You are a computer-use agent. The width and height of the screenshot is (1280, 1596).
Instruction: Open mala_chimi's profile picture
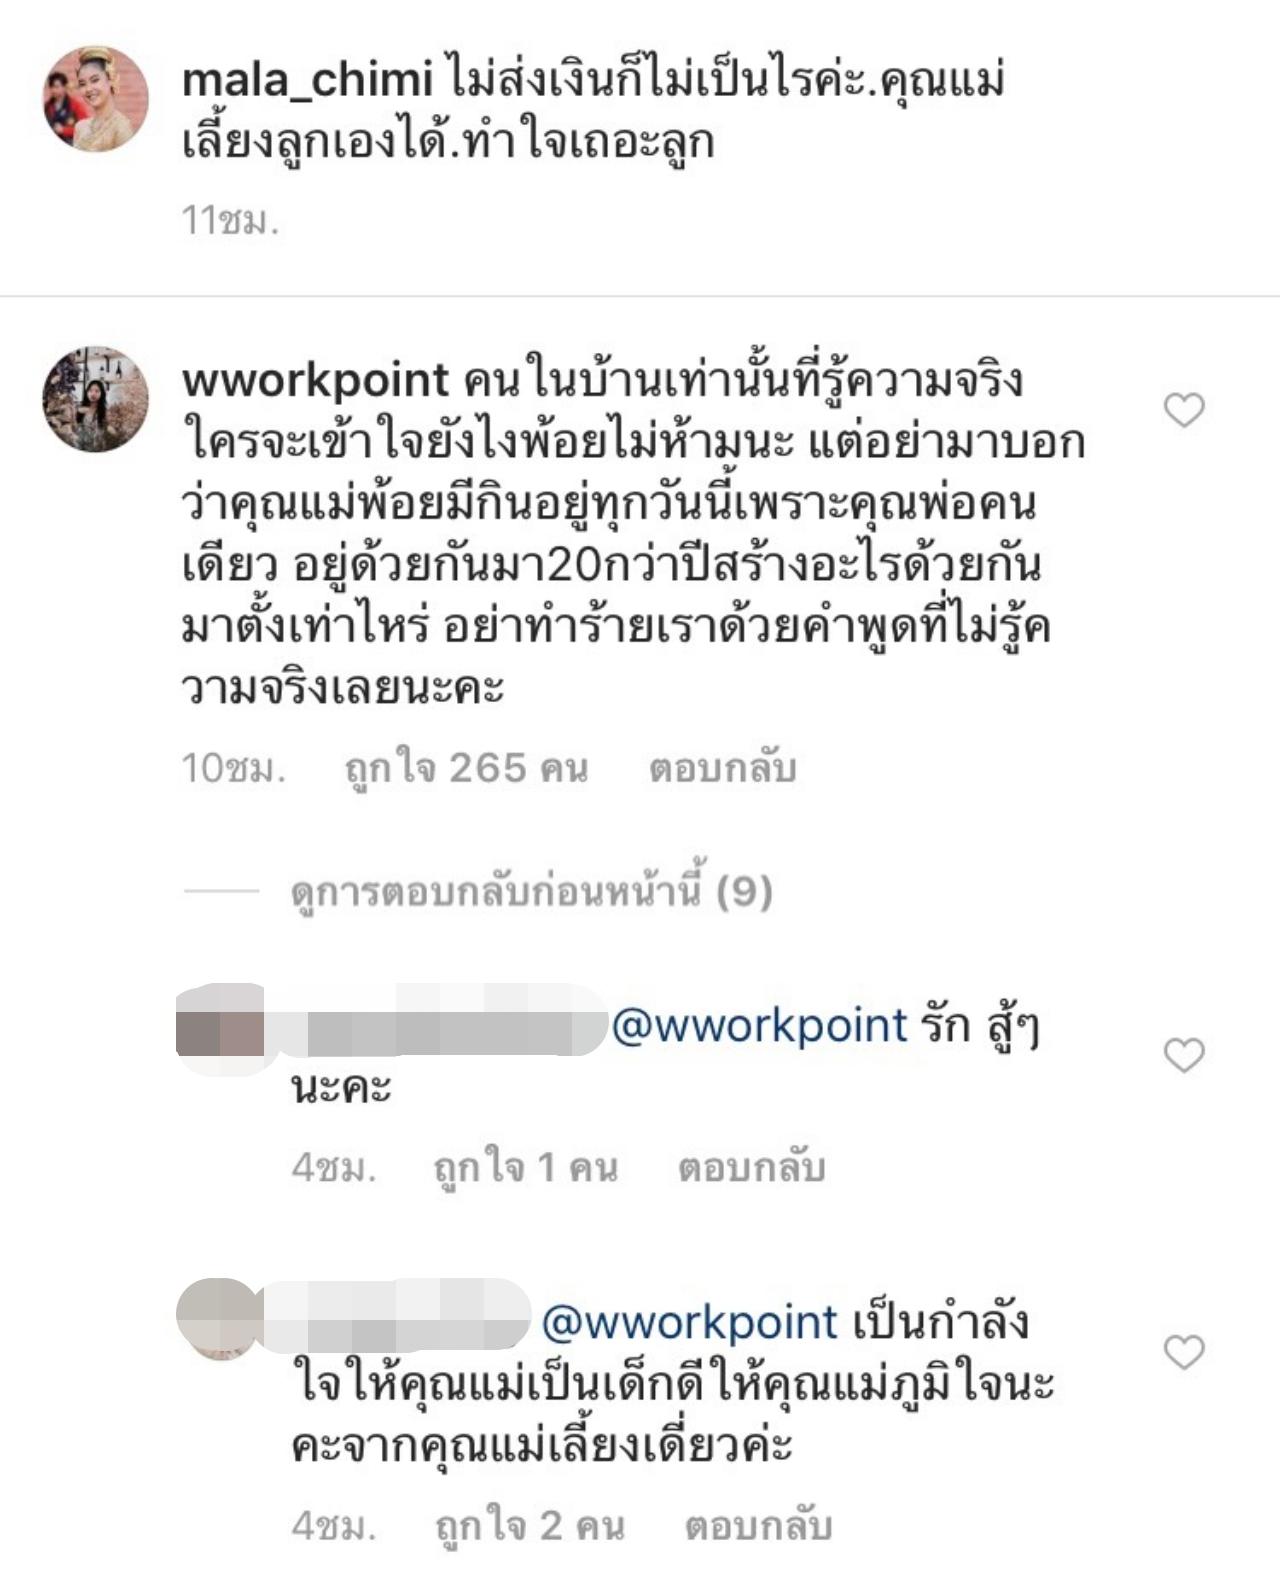95,98
